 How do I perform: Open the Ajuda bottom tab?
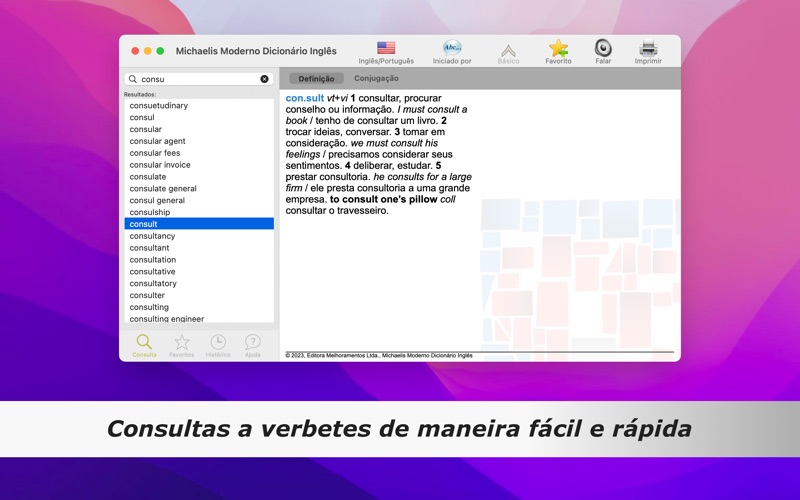(253, 345)
